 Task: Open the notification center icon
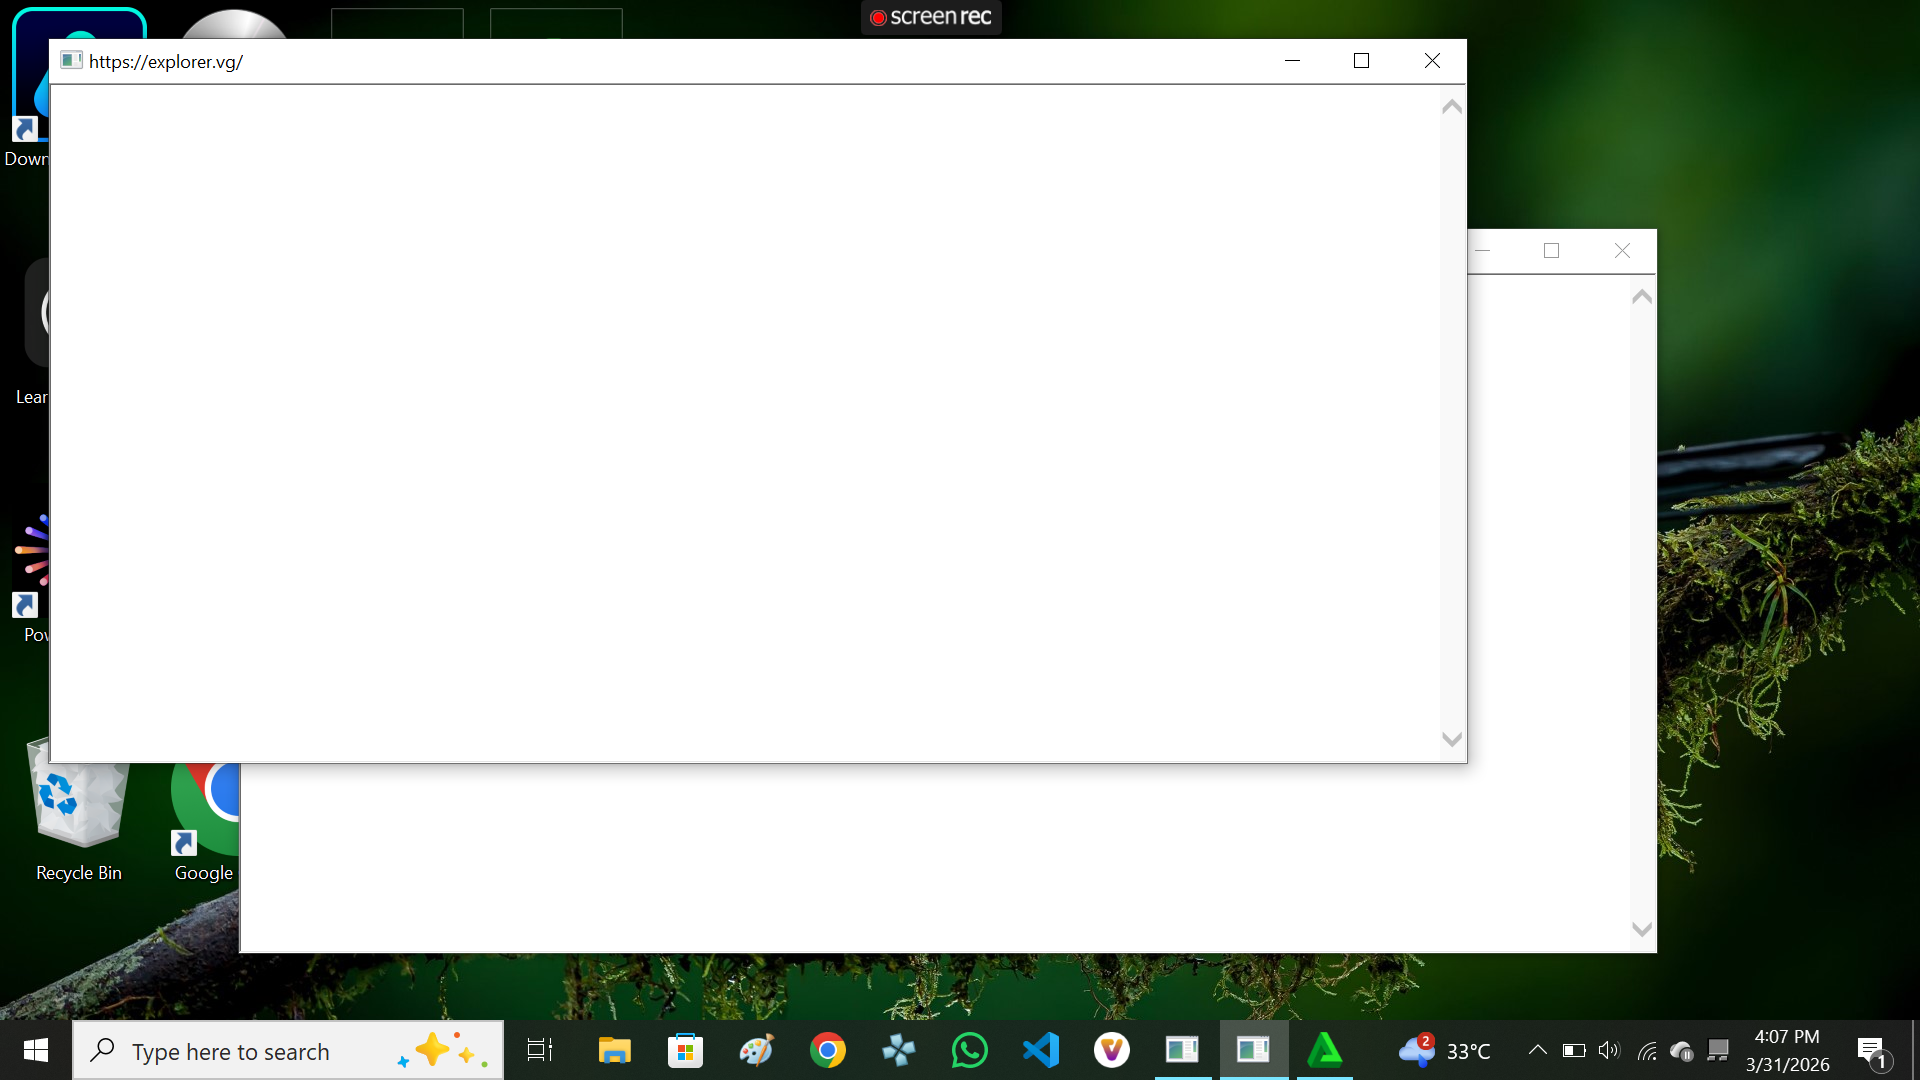tap(1872, 1051)
